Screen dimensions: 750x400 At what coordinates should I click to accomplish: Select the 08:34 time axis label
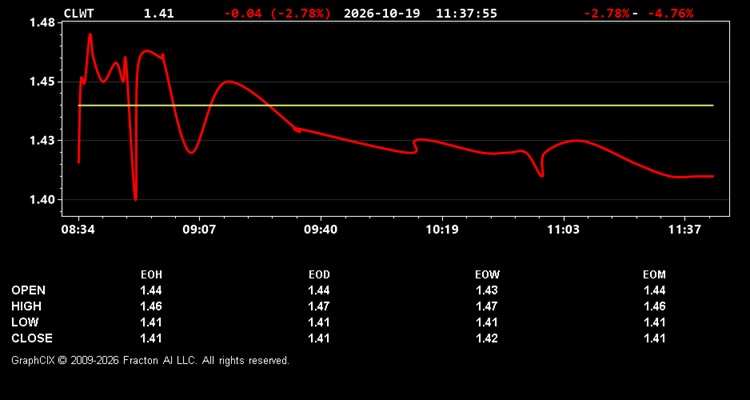[x=78, y=230]
